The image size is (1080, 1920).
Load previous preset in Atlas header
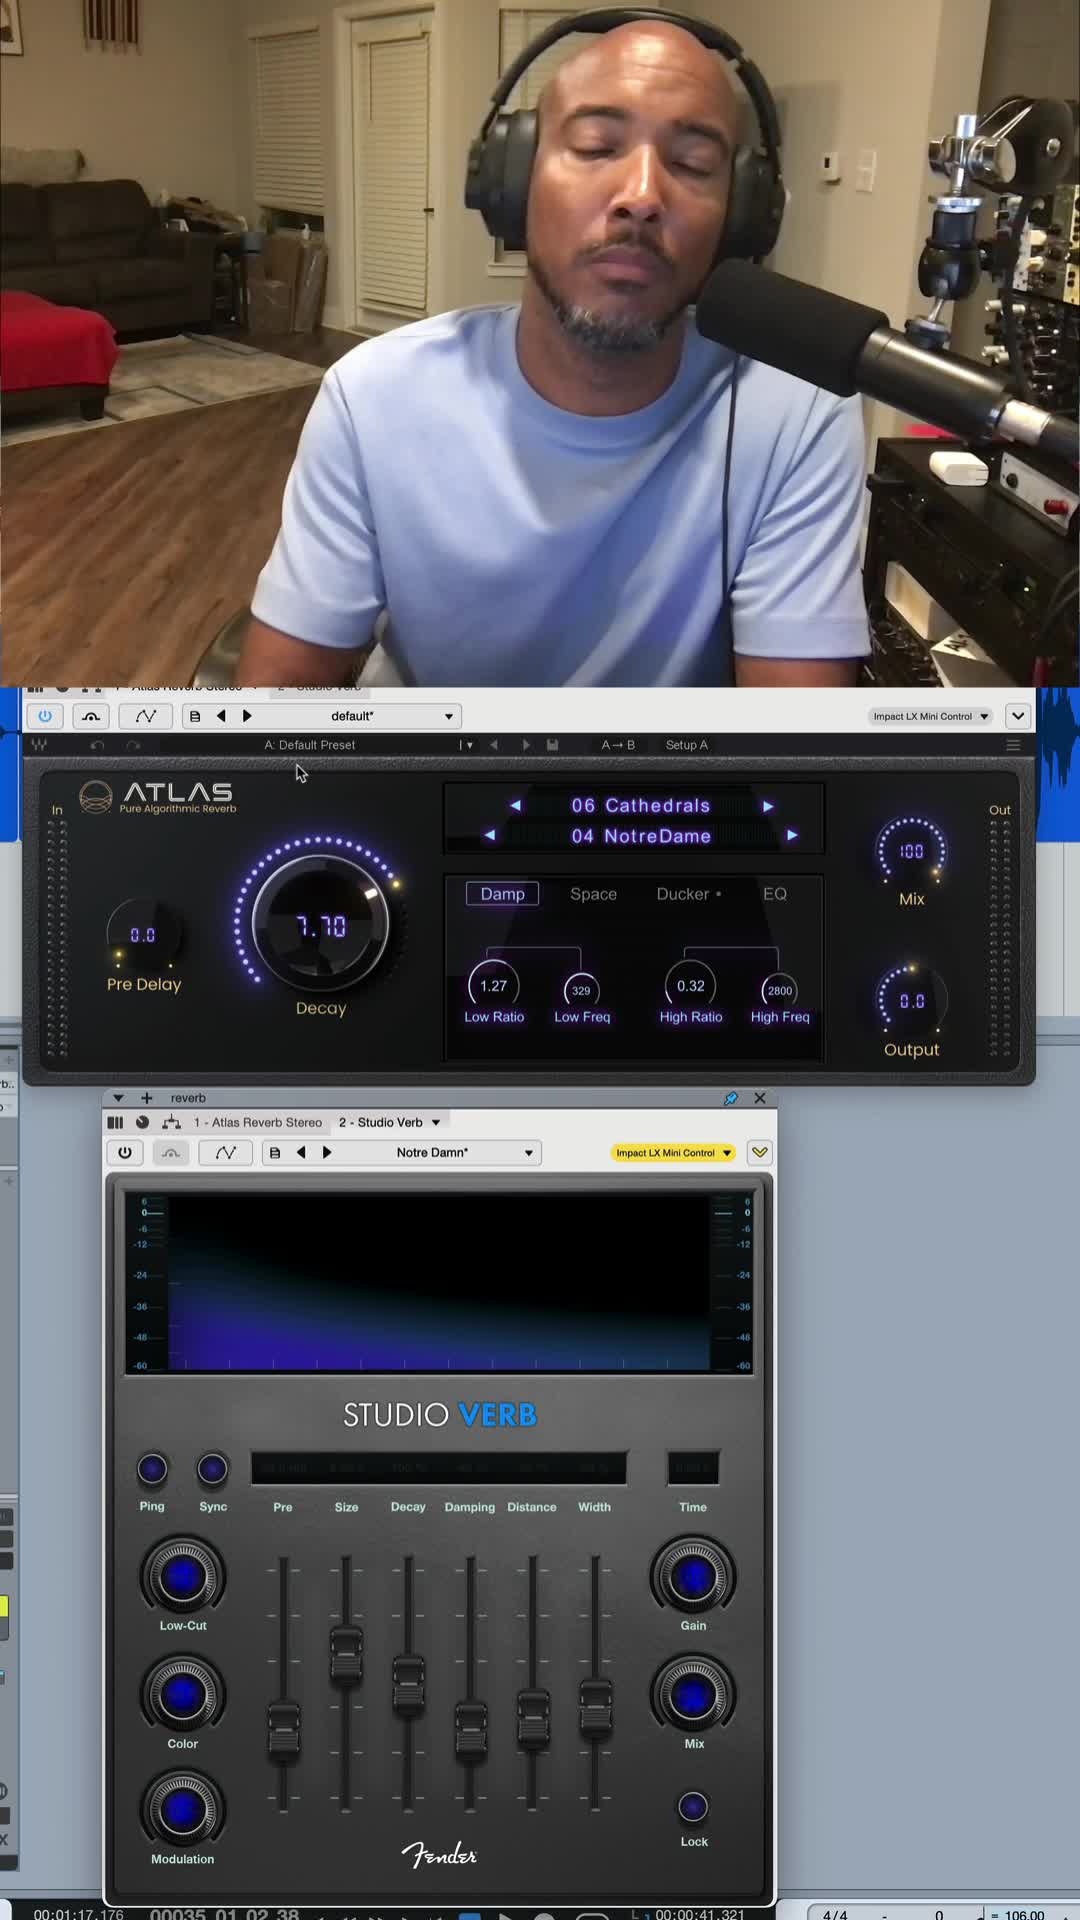click(221, 716)
